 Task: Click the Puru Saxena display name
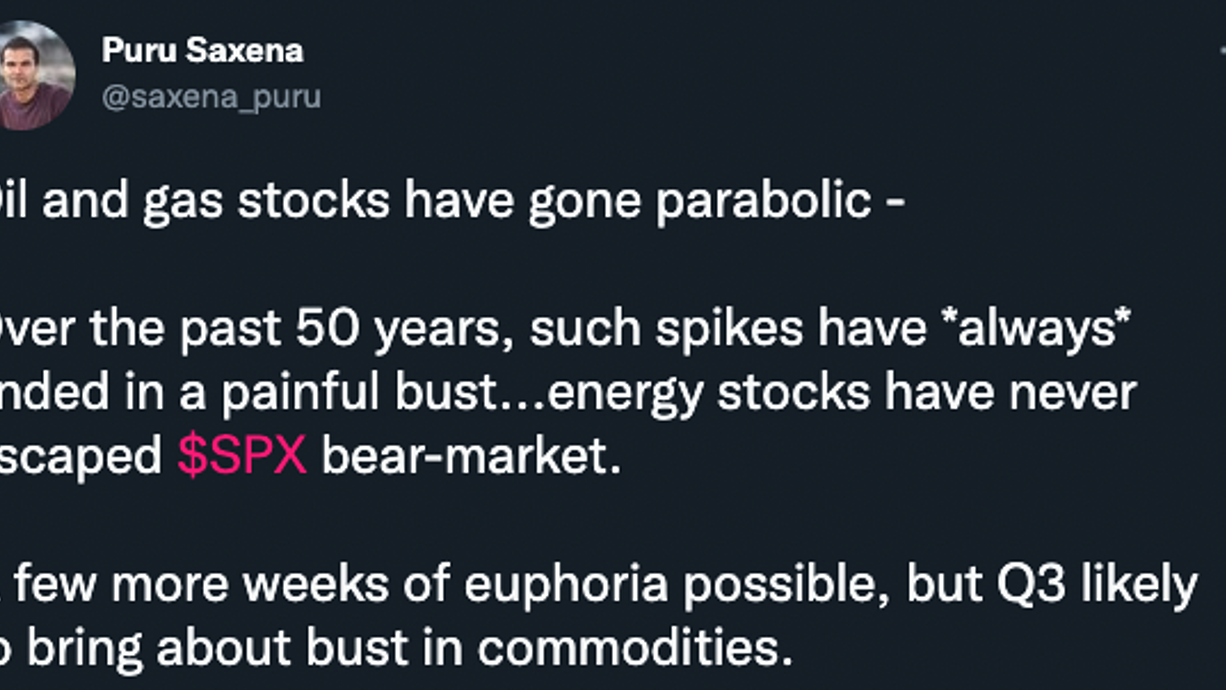coord(202,51)
